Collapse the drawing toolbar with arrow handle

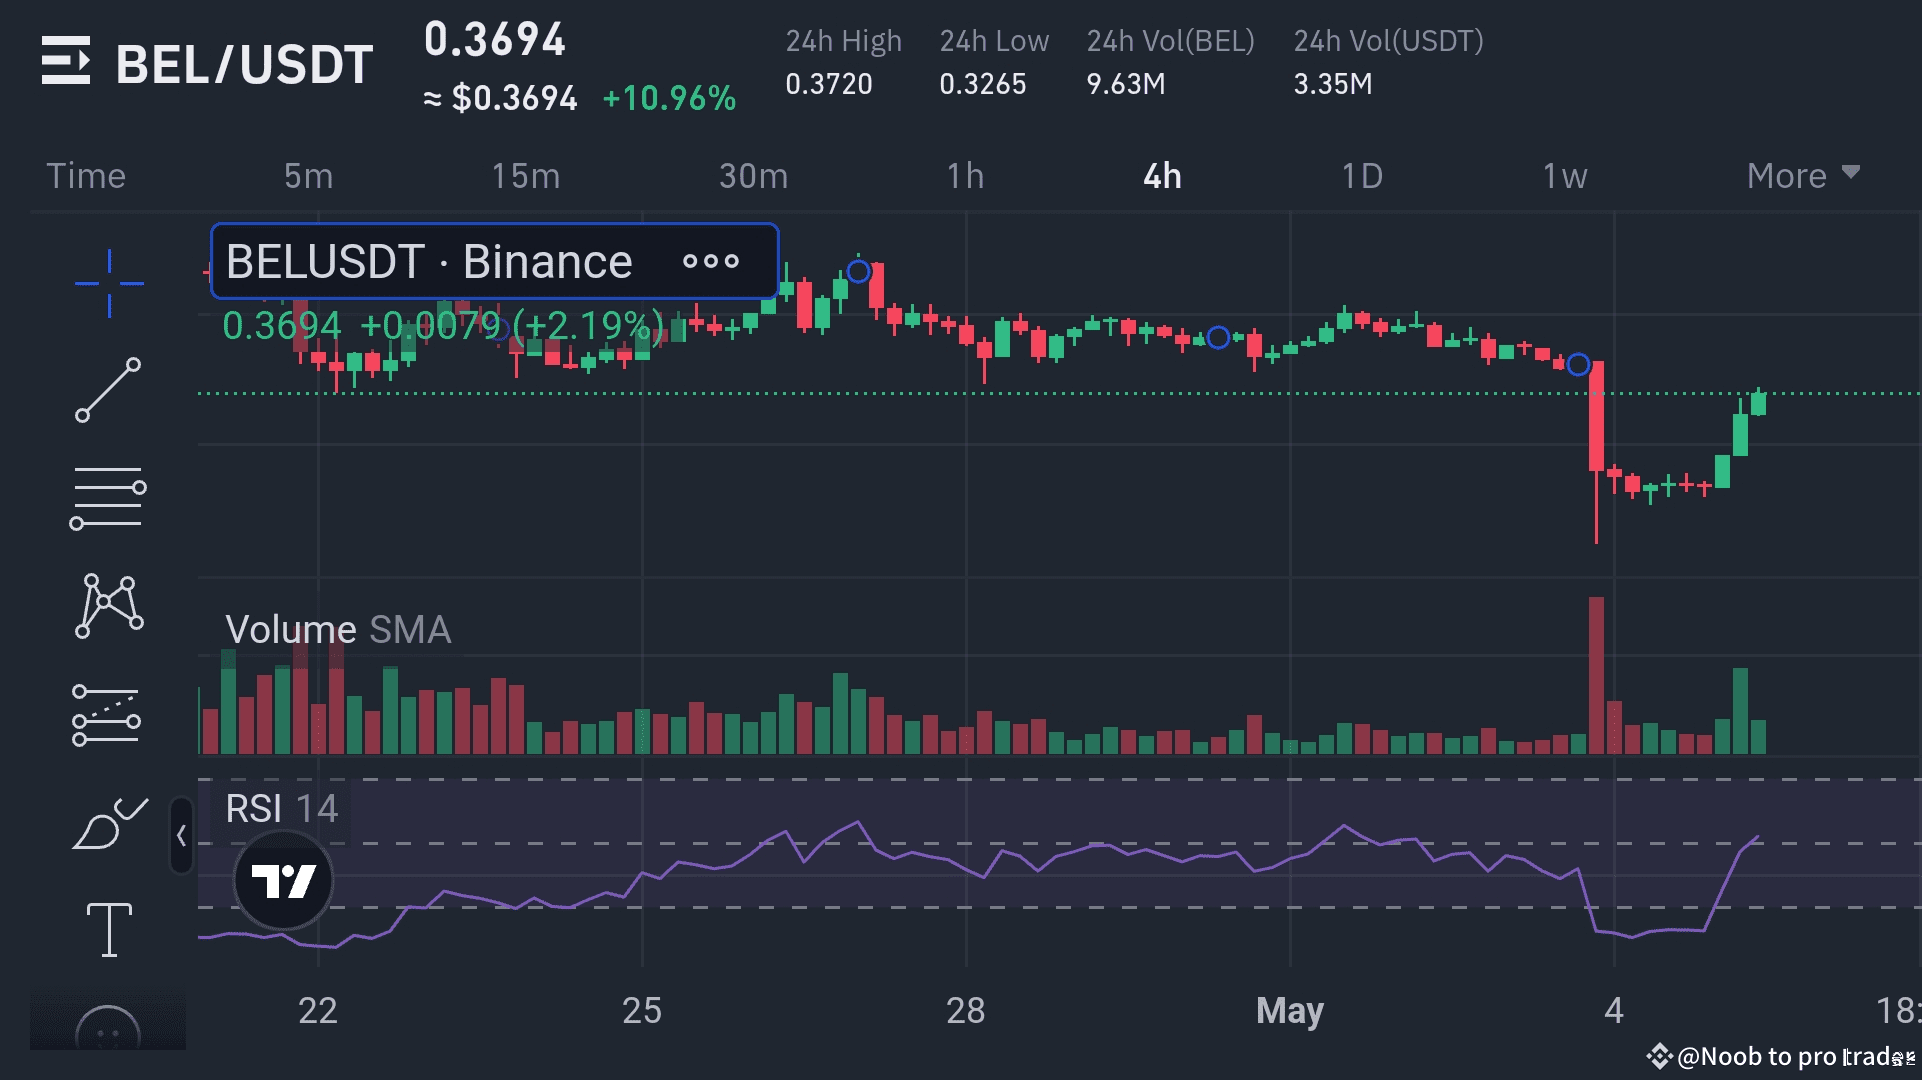181,836
